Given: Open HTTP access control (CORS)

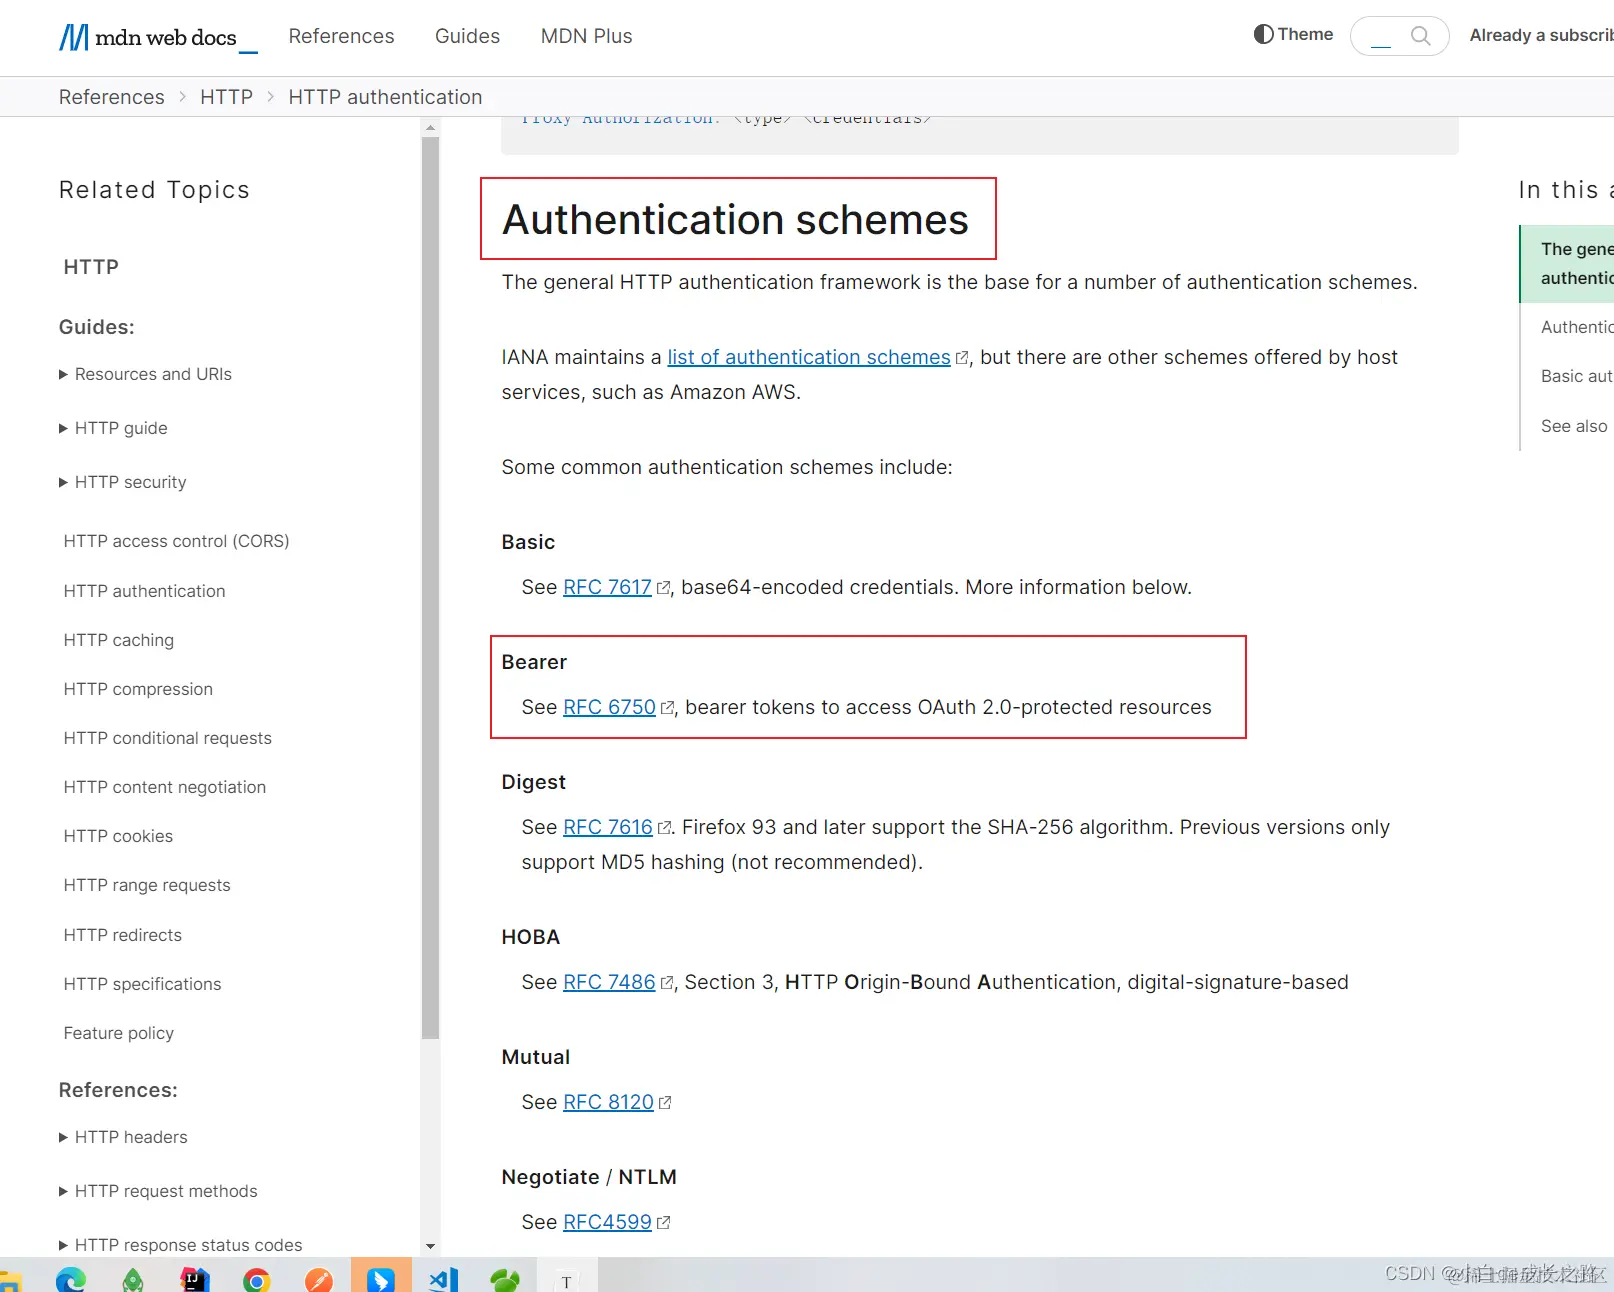Looking at the screenshot, I should (176, 541).
